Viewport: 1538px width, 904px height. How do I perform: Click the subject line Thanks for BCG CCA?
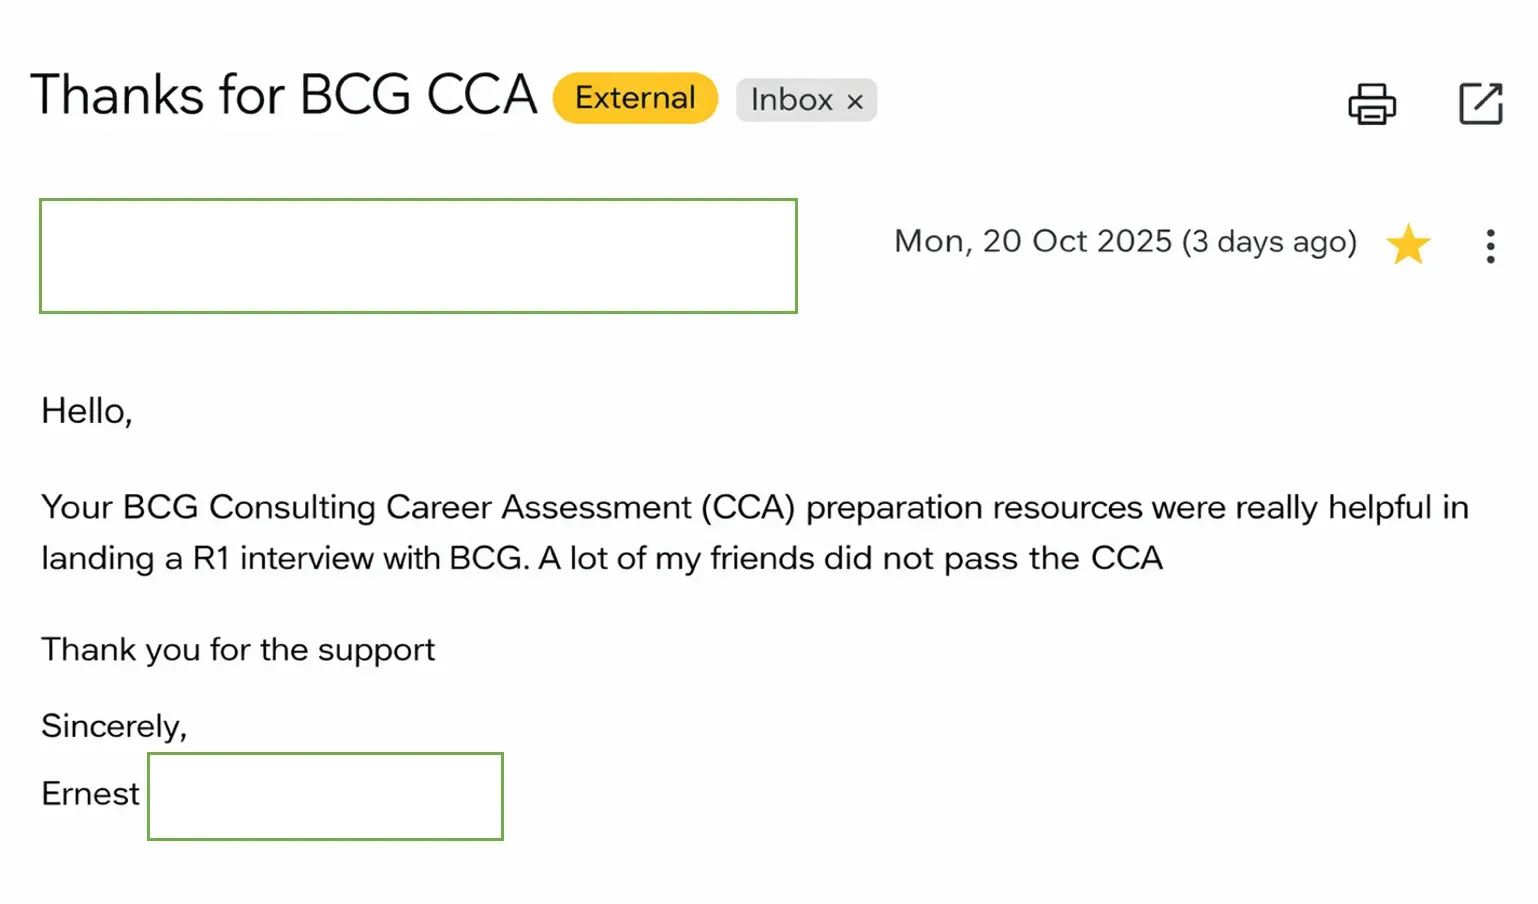point(284,96)
